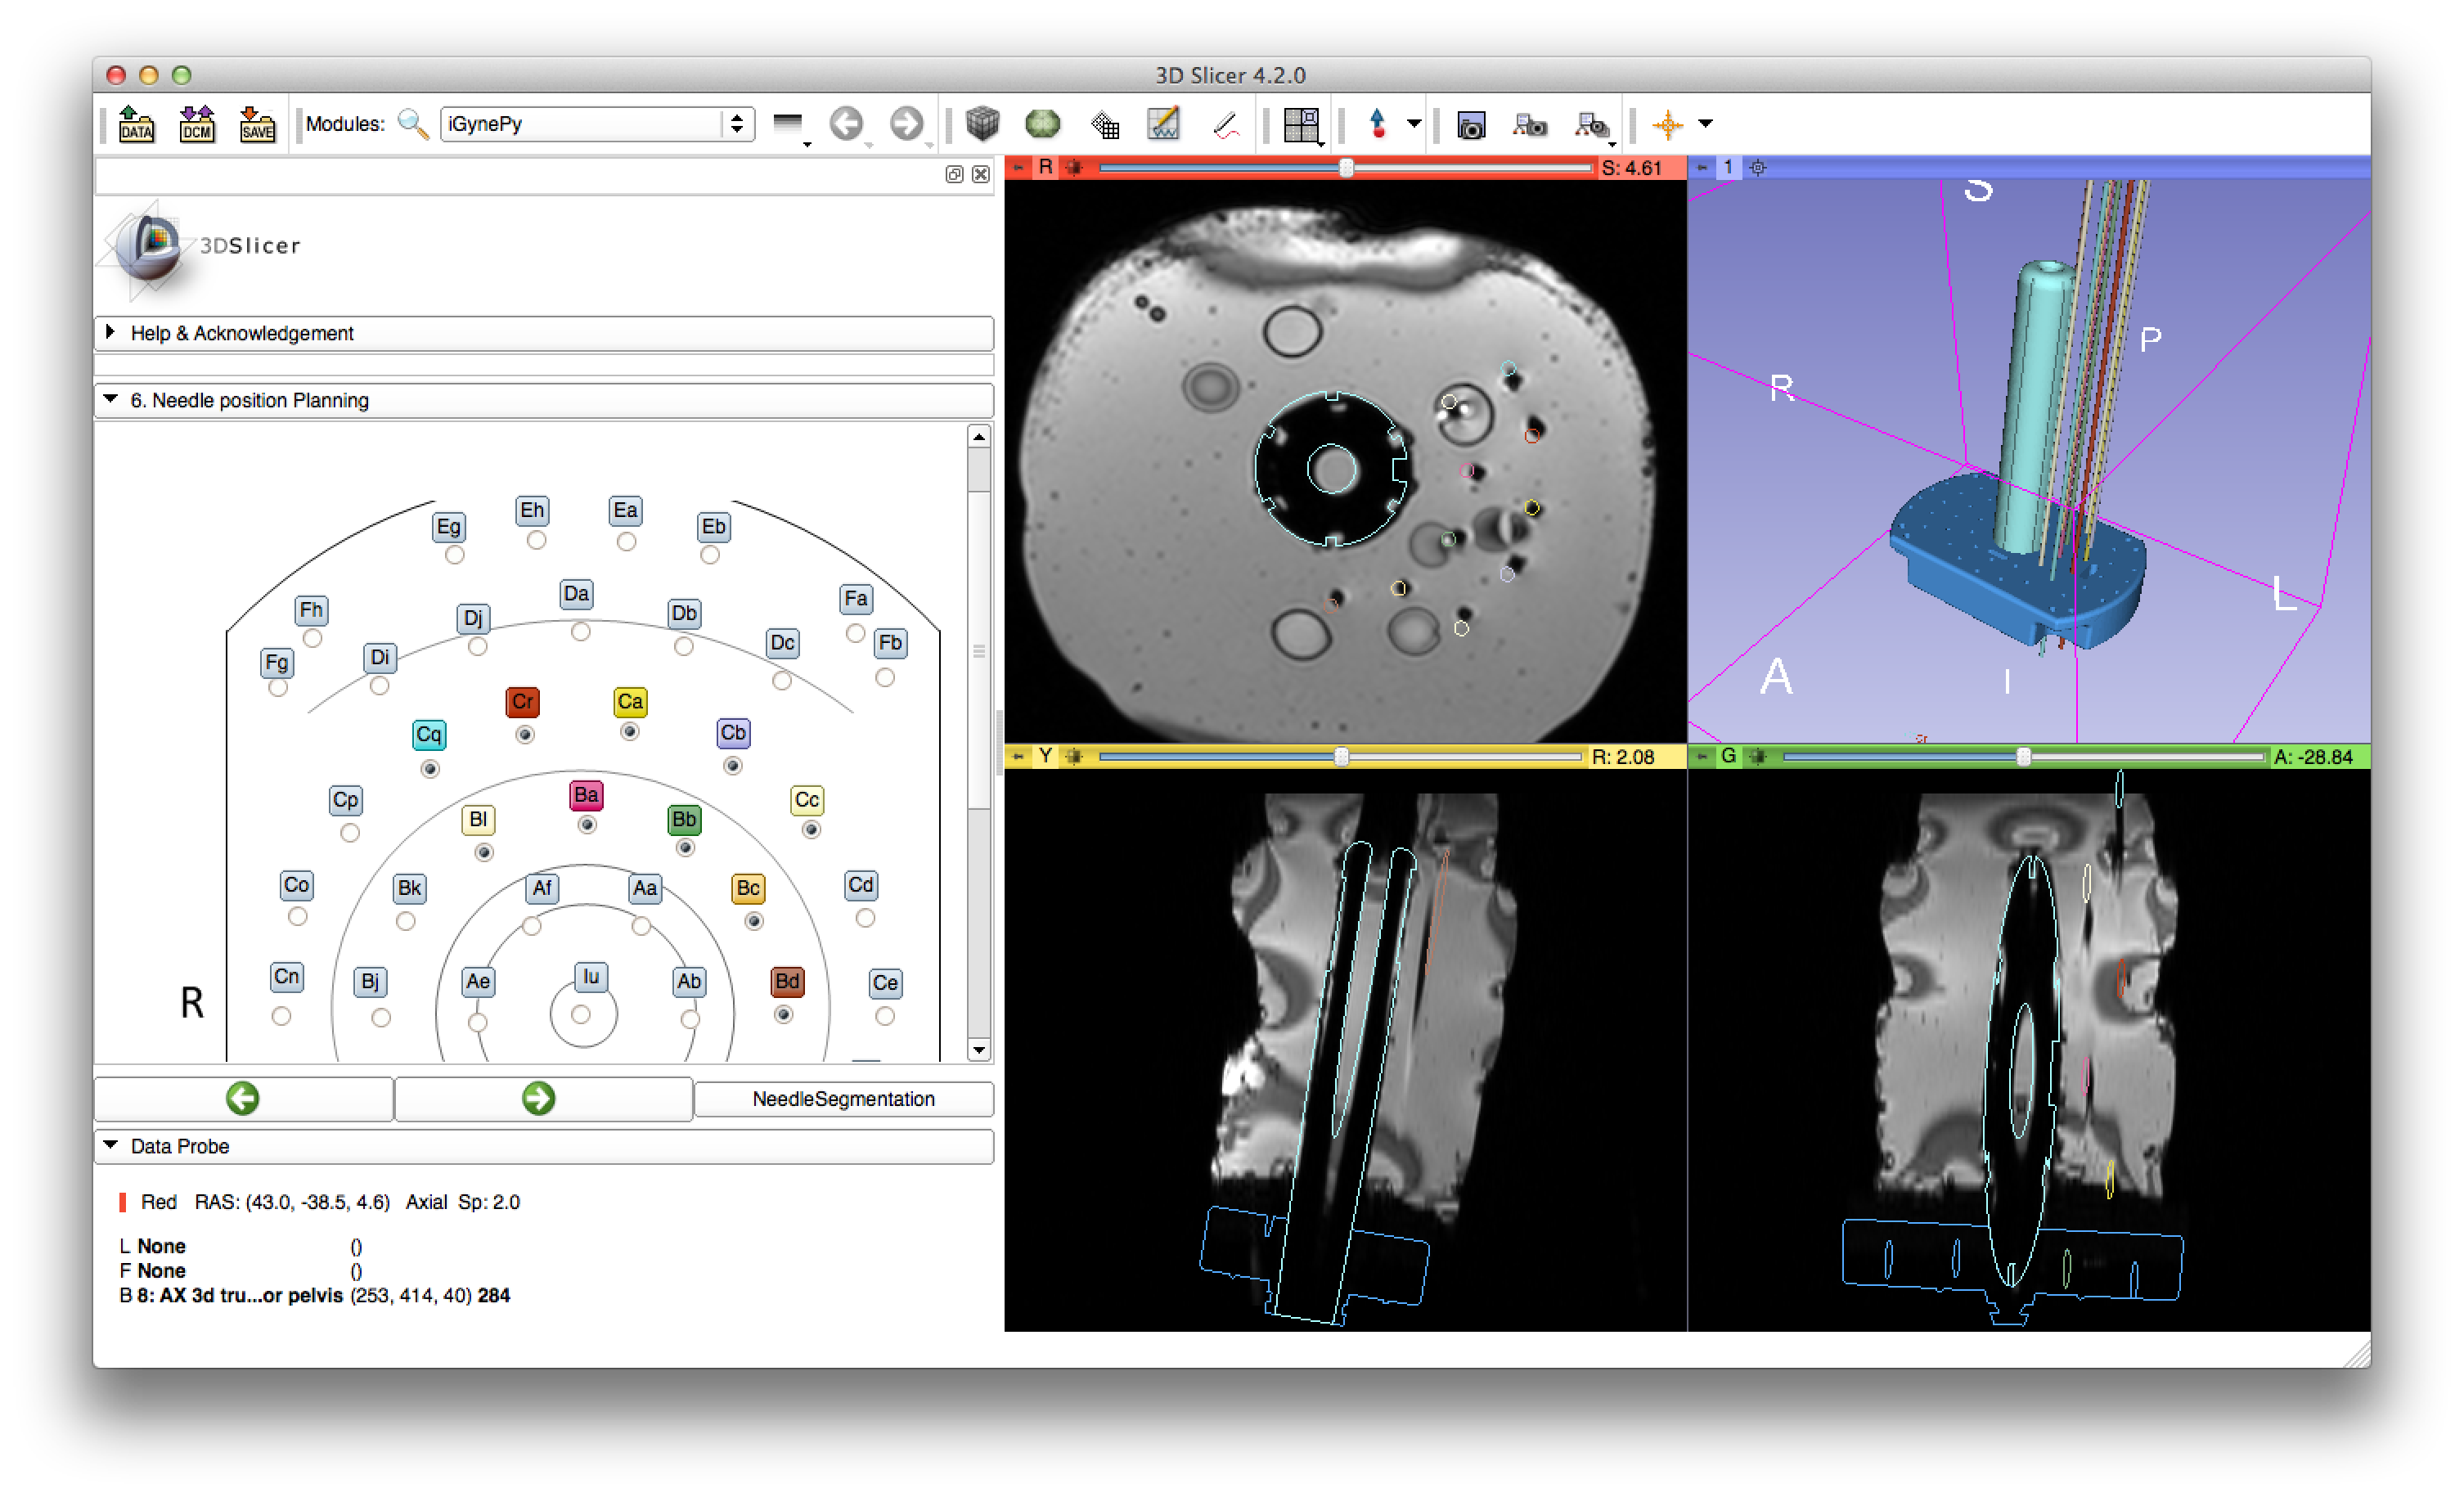The height and width of the screenshot is (1497, 2464).
Task: Click the SAVE scene icon
Action: click(257, 124)
